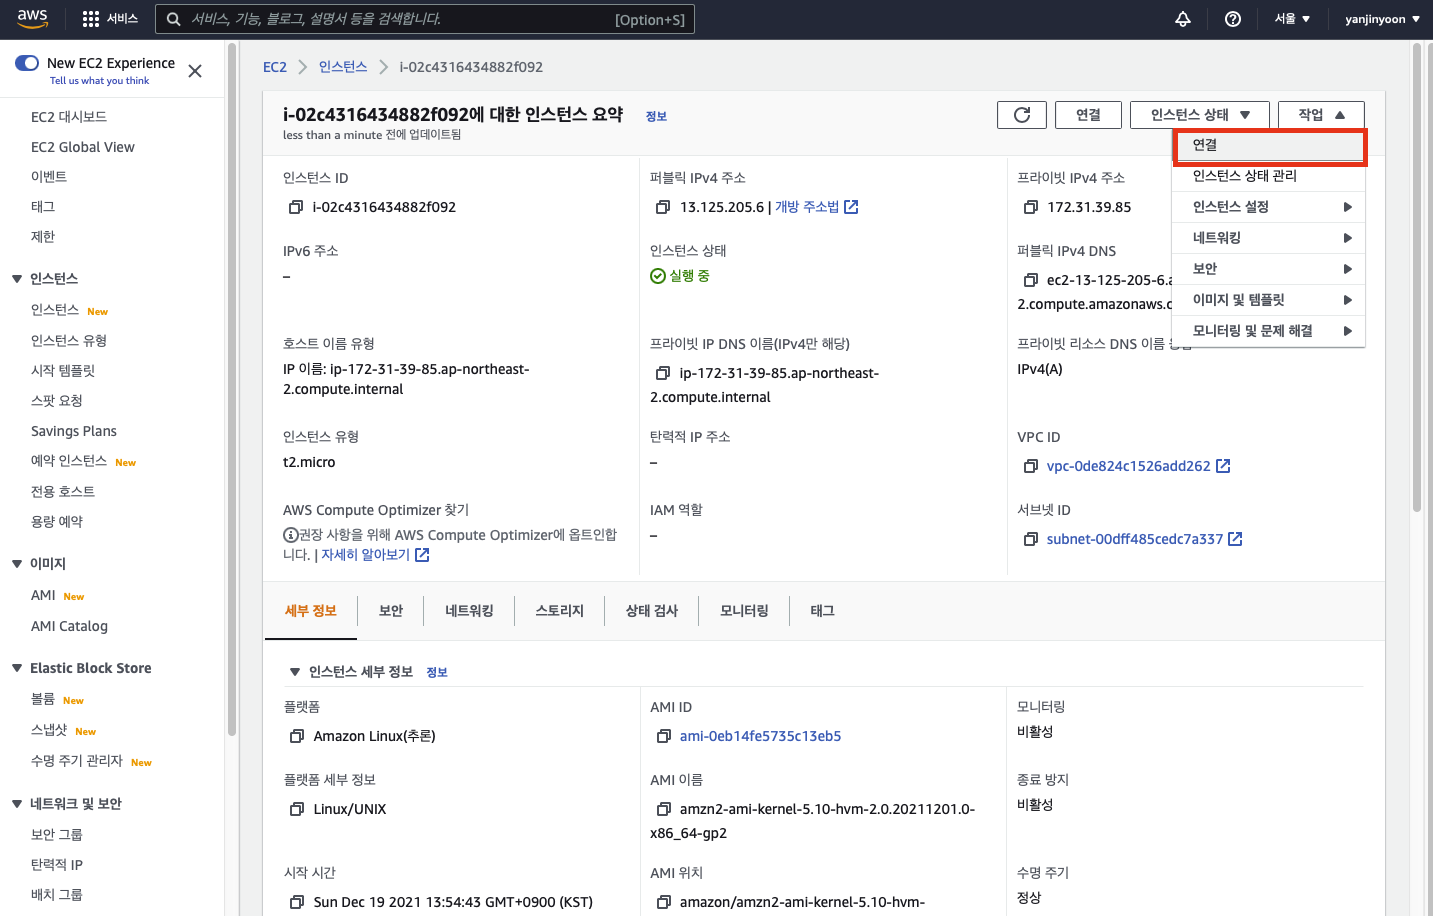Screen dimensions: 1433x916
Task: Click the search magnifier icon
Action: (174, 19)
